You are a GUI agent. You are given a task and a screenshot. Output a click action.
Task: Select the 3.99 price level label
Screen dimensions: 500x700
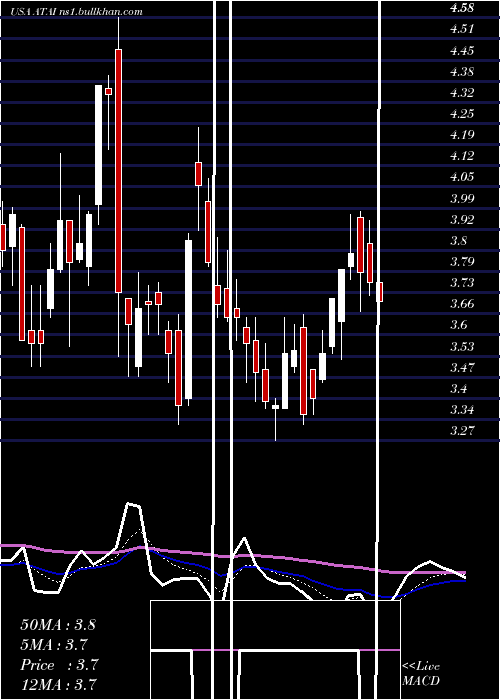pos(462,198)
